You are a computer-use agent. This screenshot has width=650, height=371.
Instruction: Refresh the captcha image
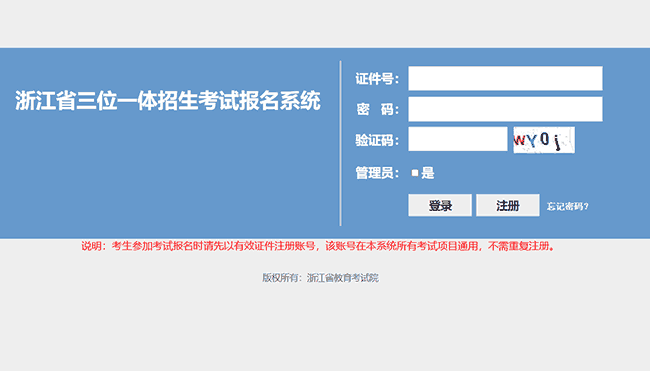(x=544, y=140)
